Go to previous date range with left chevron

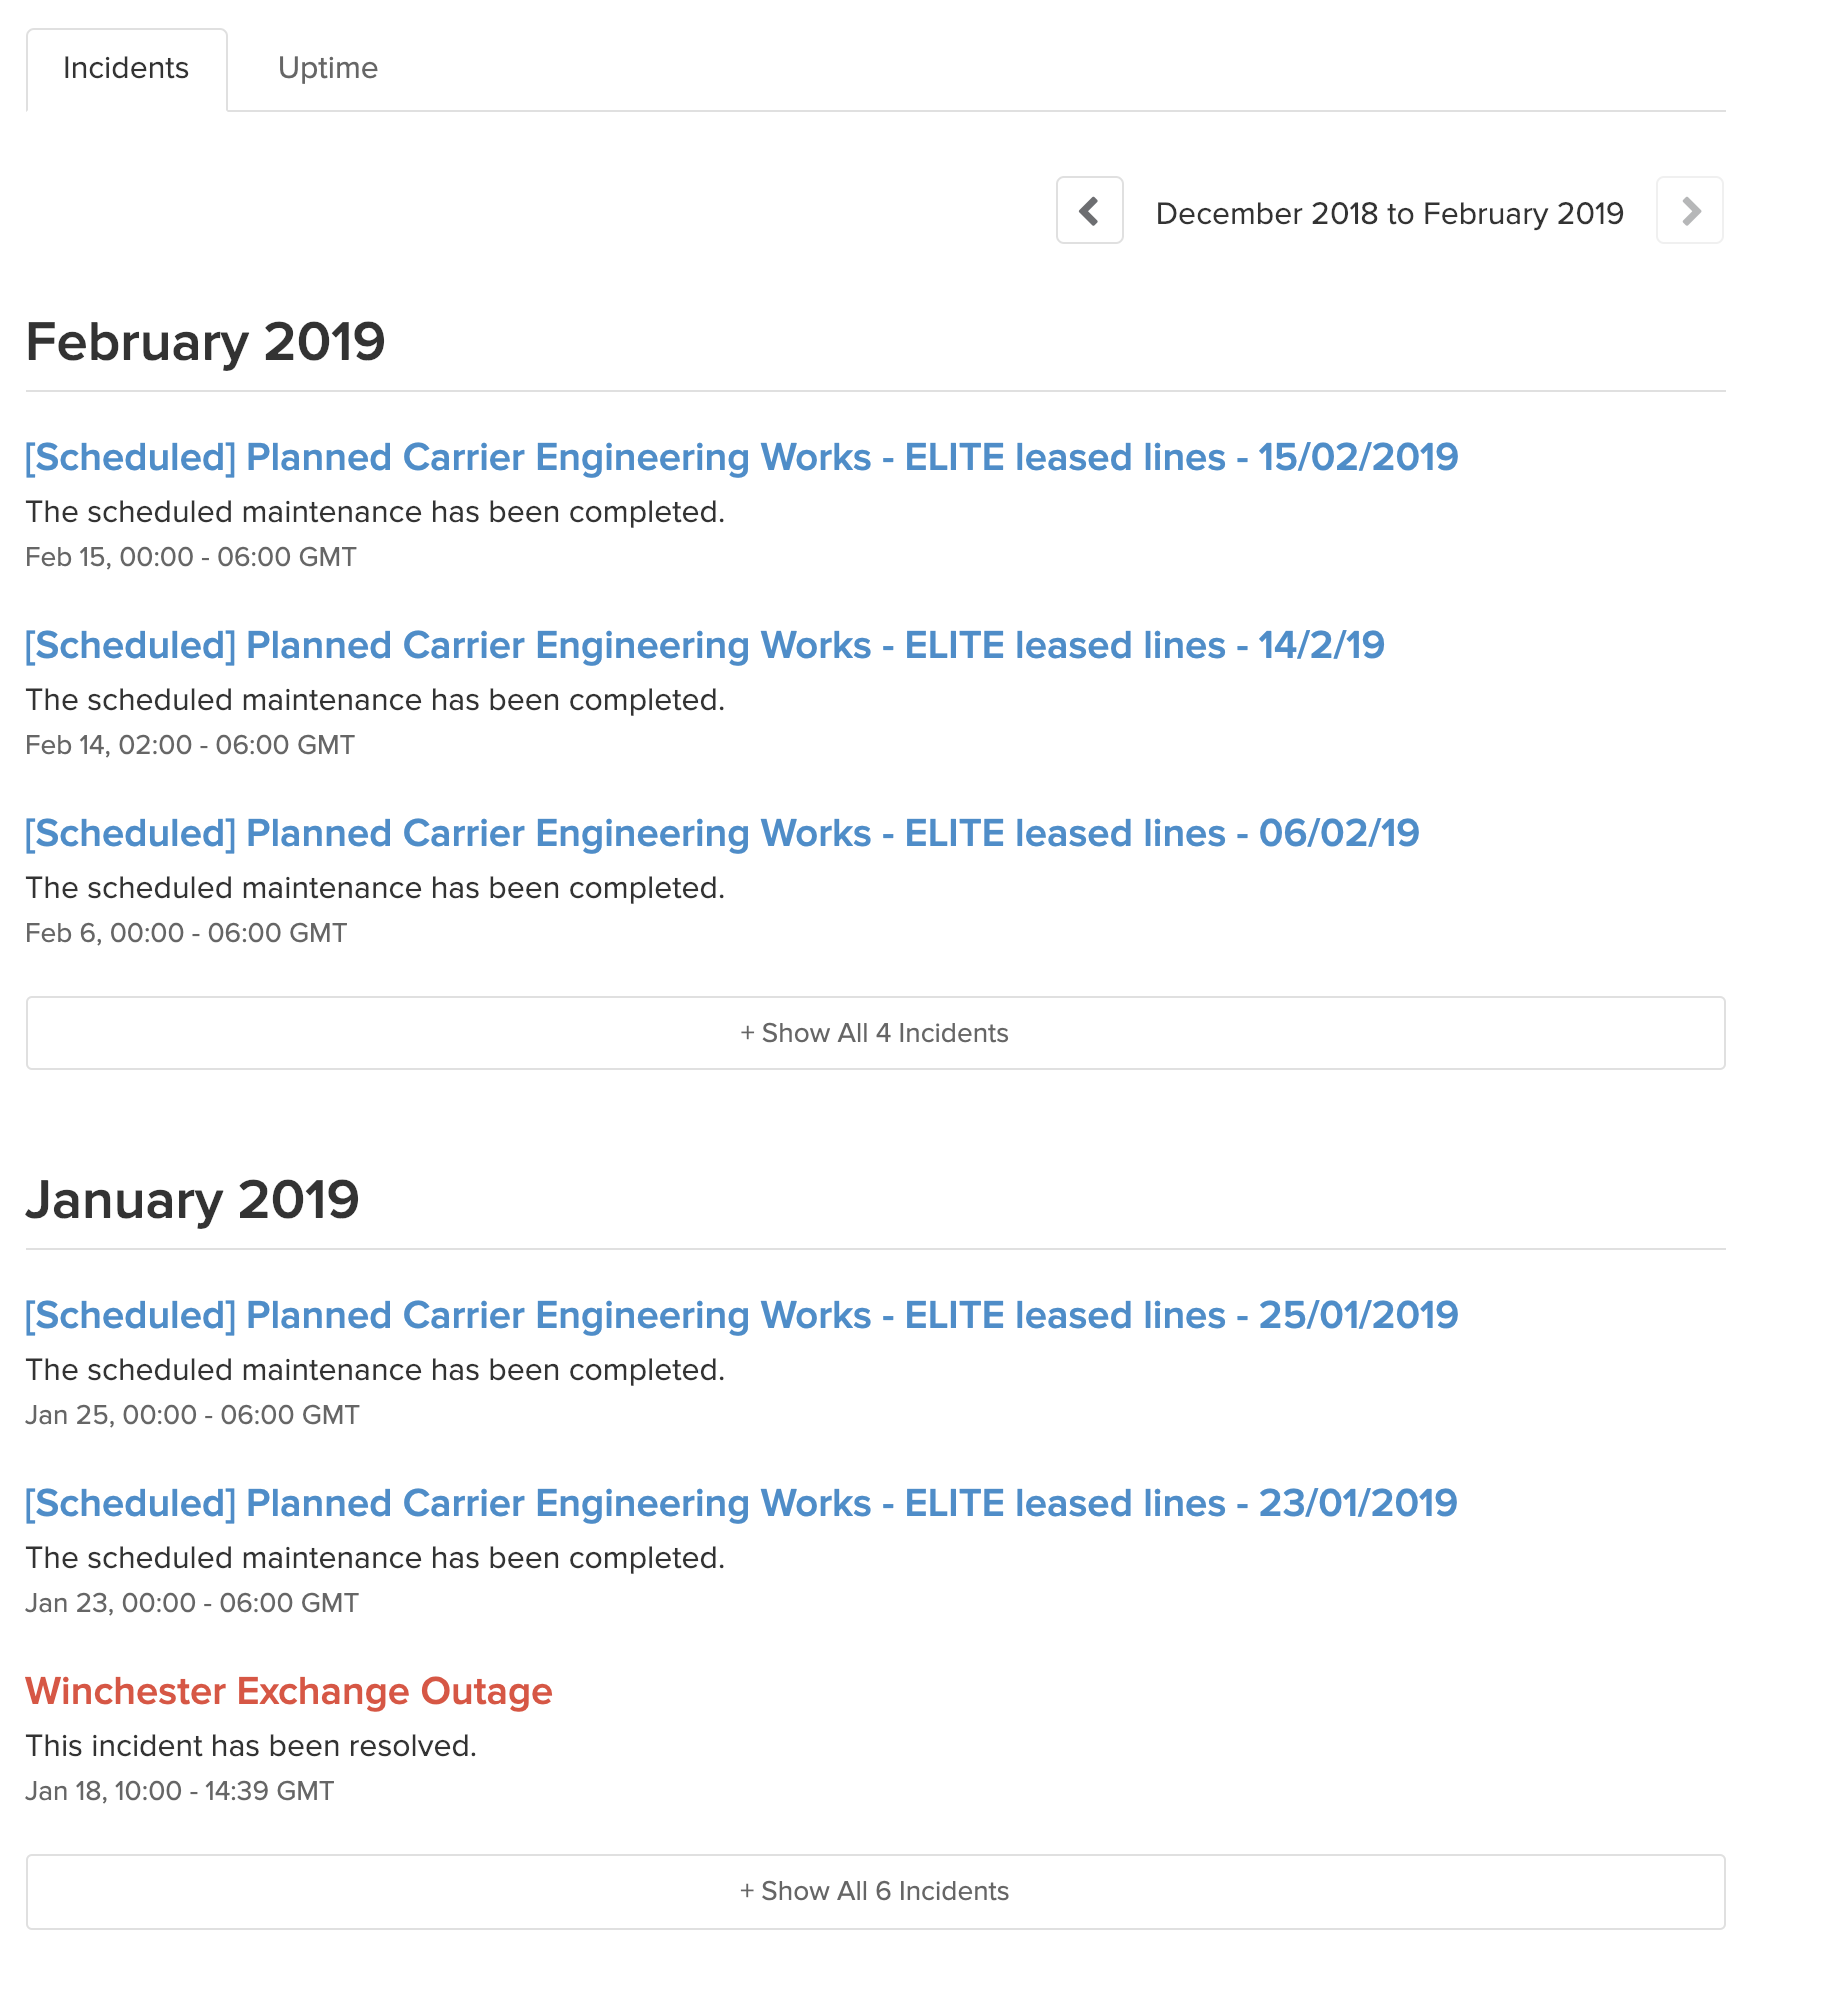(1089, 211)
